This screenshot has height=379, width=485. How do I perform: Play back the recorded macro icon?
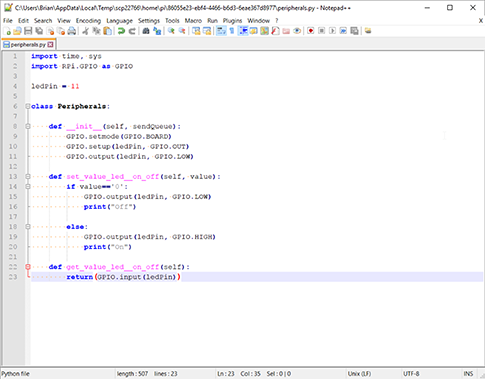332,31
